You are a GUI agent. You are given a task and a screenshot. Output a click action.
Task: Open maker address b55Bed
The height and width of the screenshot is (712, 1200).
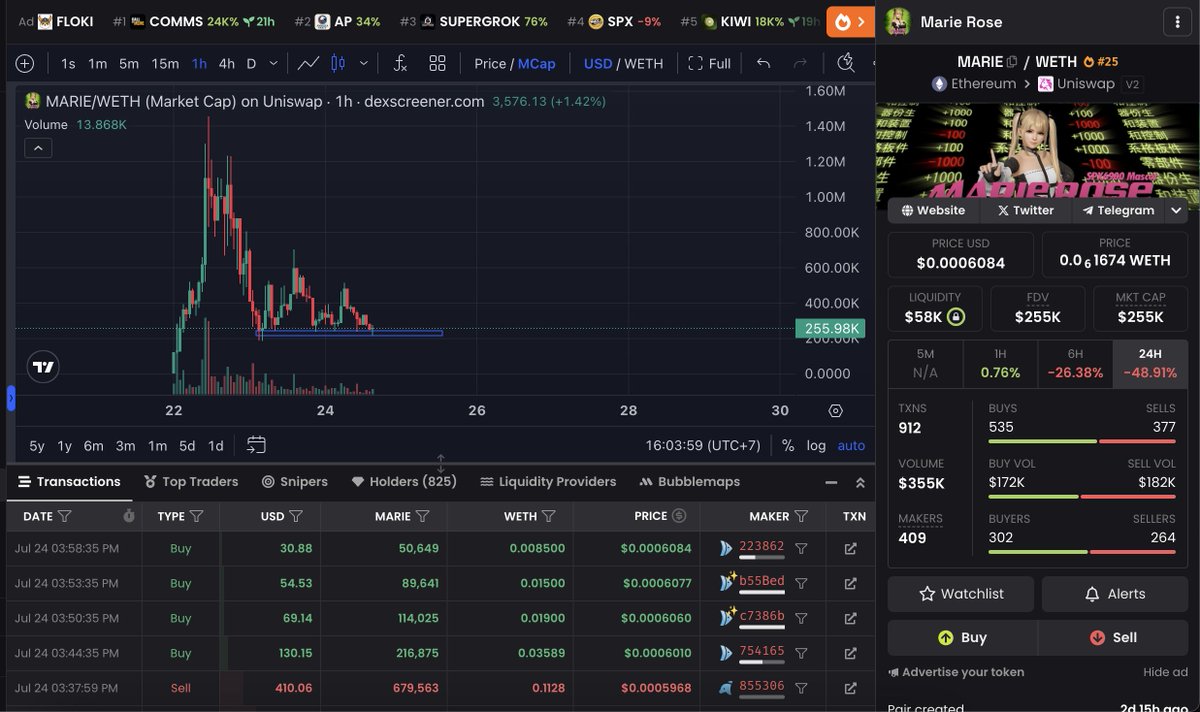761,581
